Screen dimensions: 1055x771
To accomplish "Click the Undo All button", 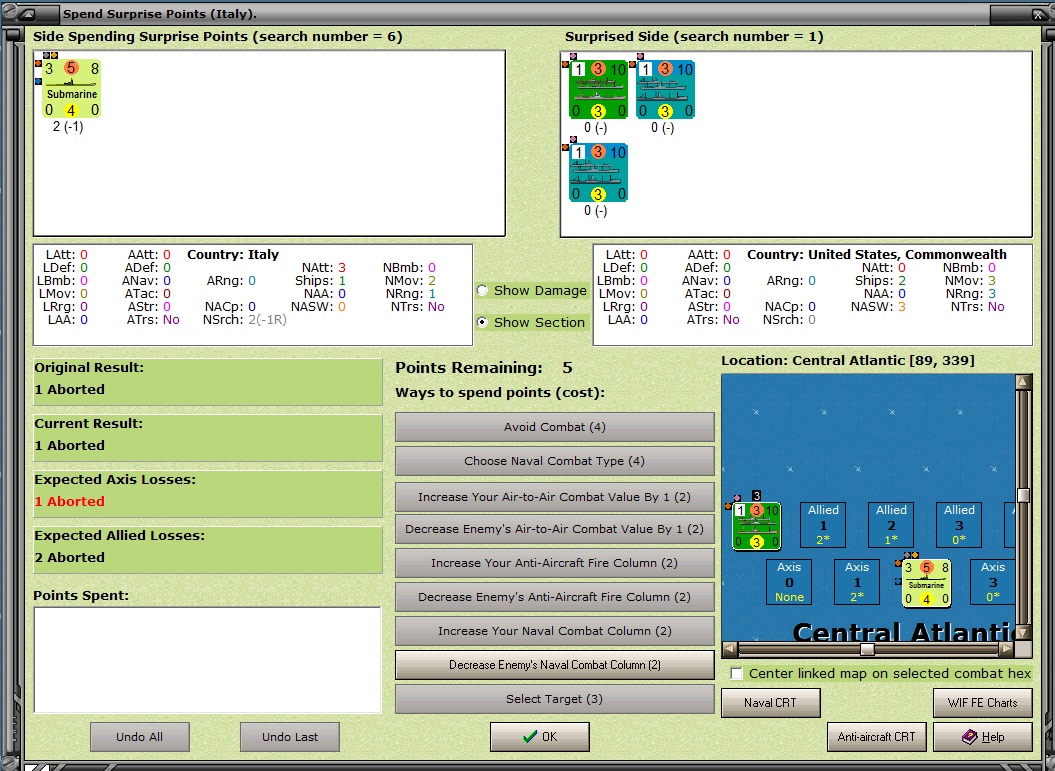I will [139, 737].
